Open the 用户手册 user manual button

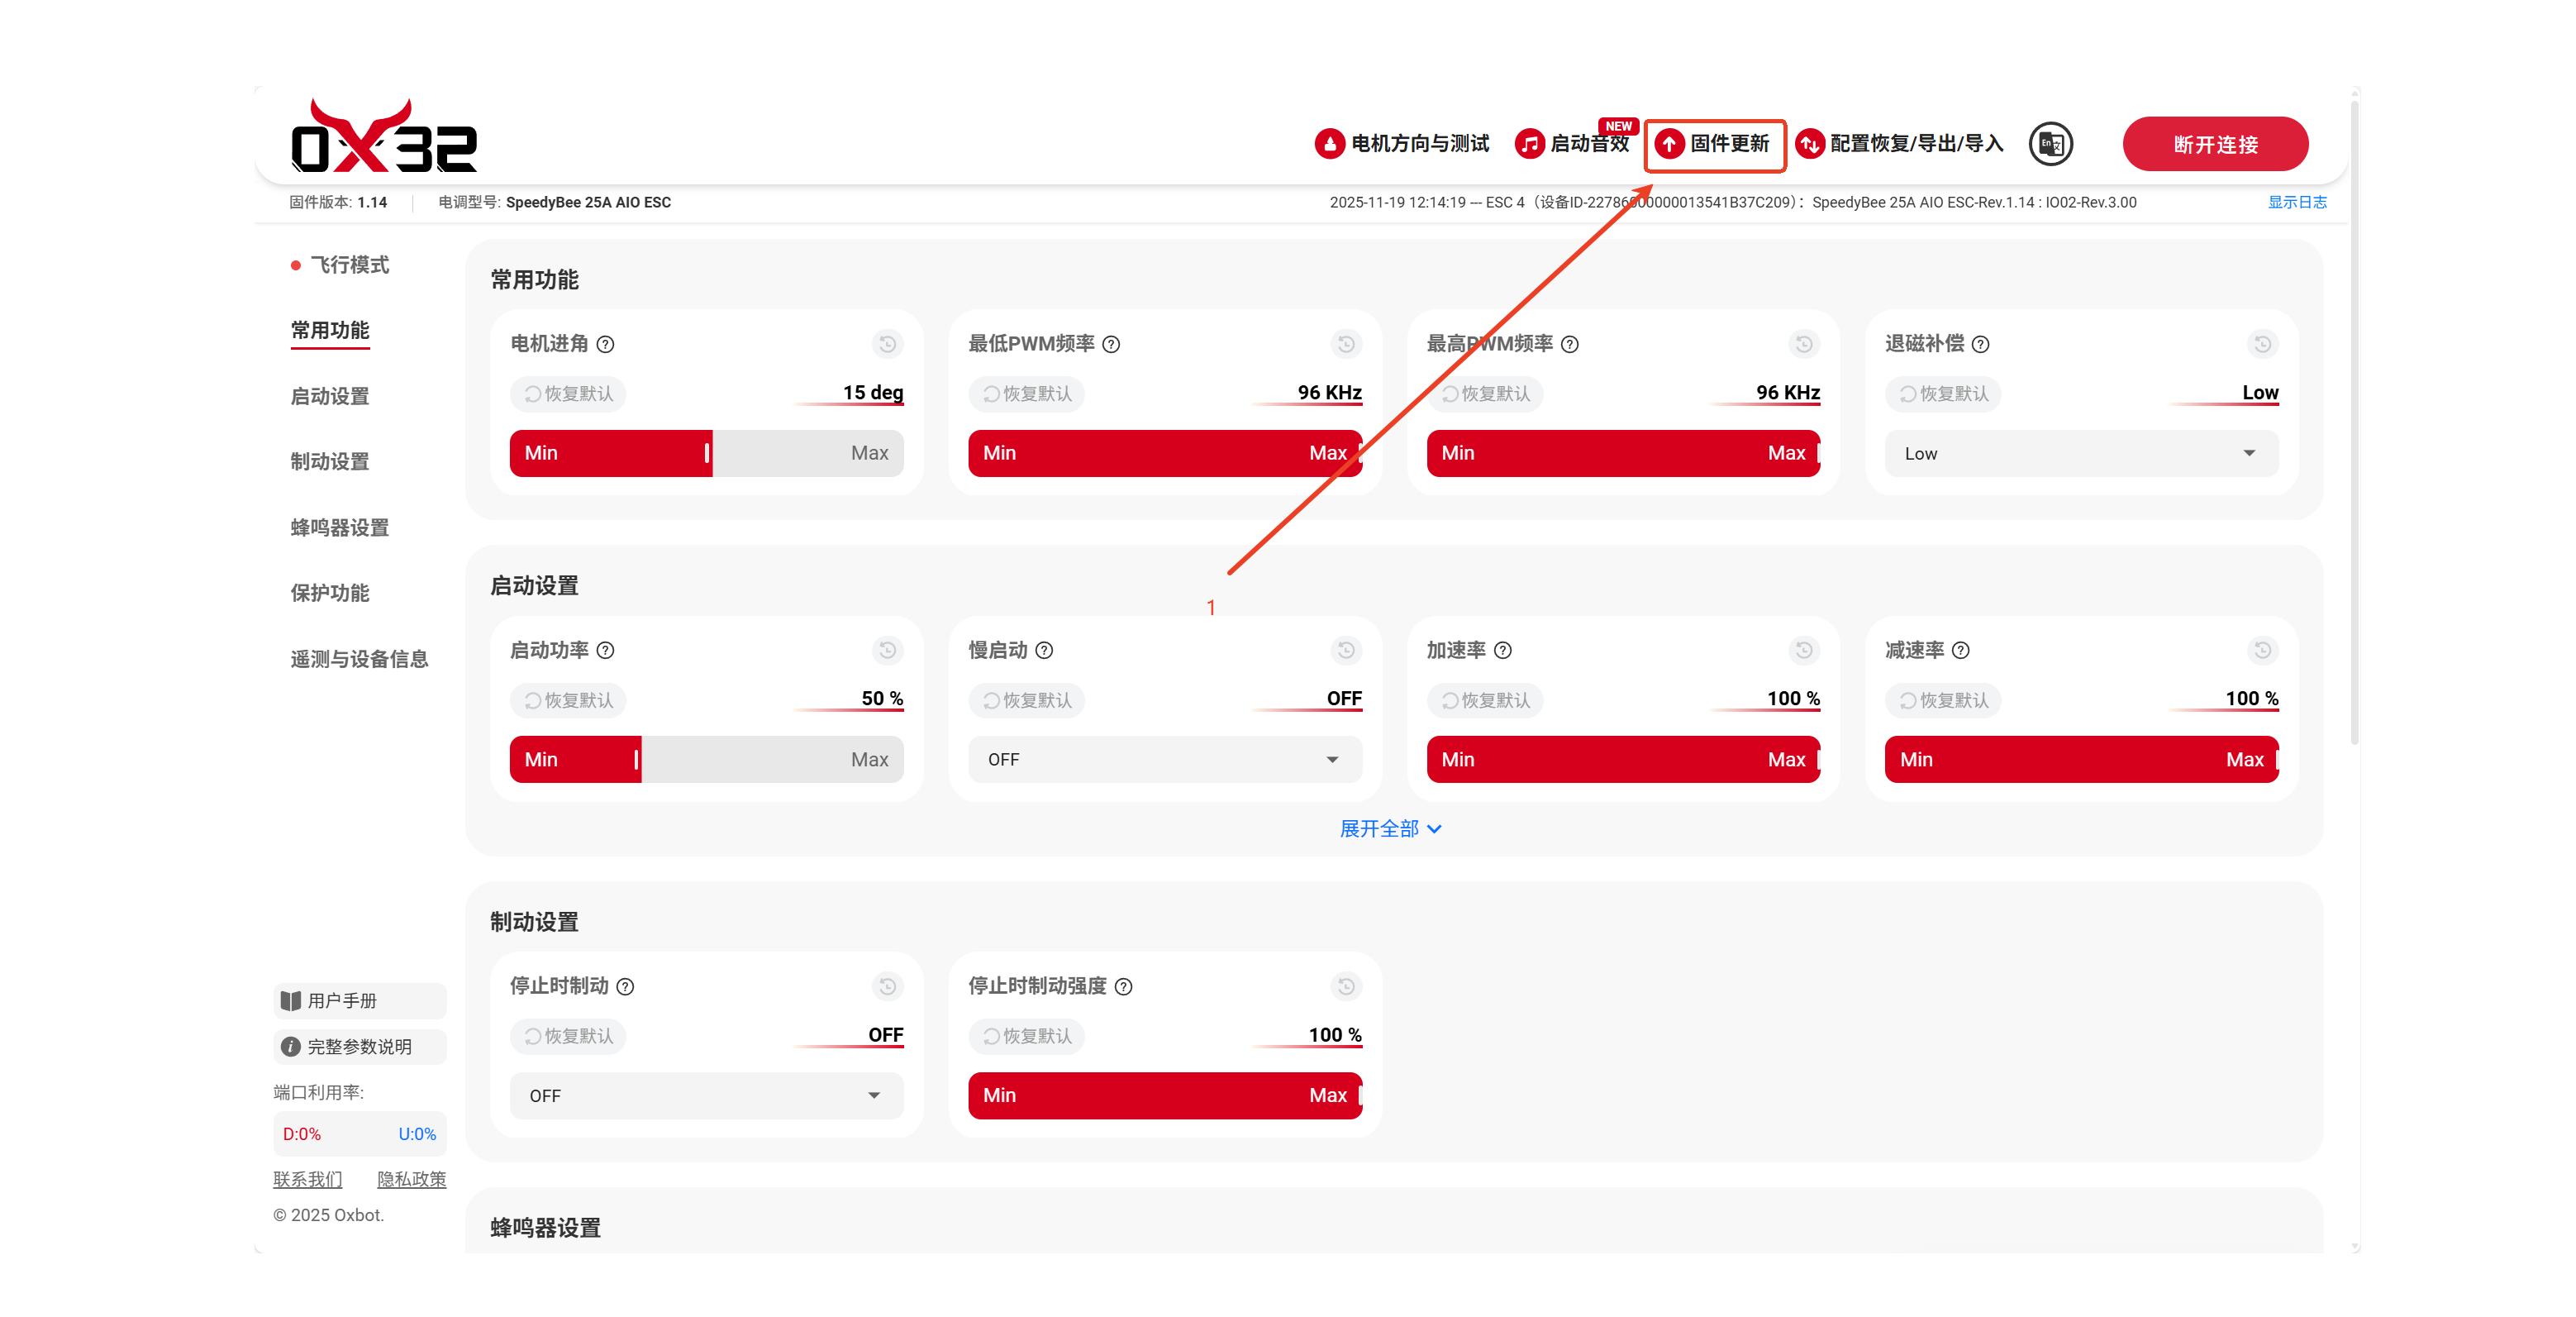359,1000
